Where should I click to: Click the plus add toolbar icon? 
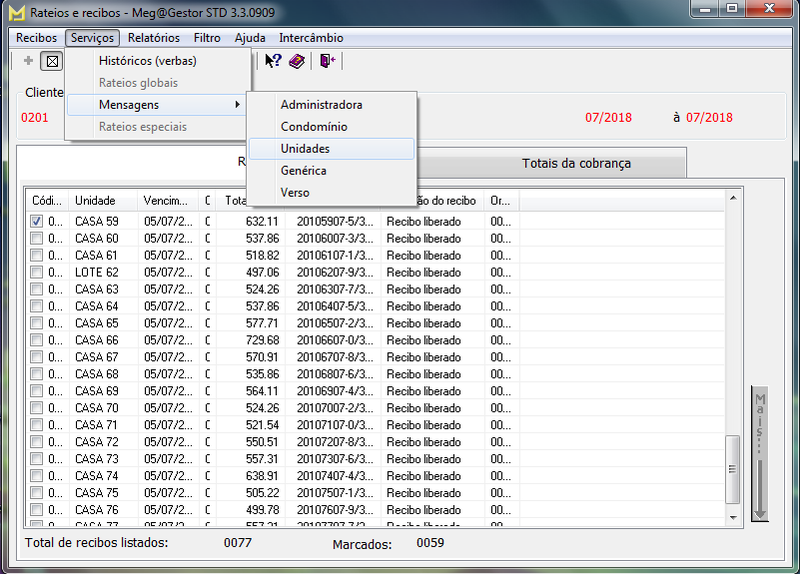click(28, 61)
